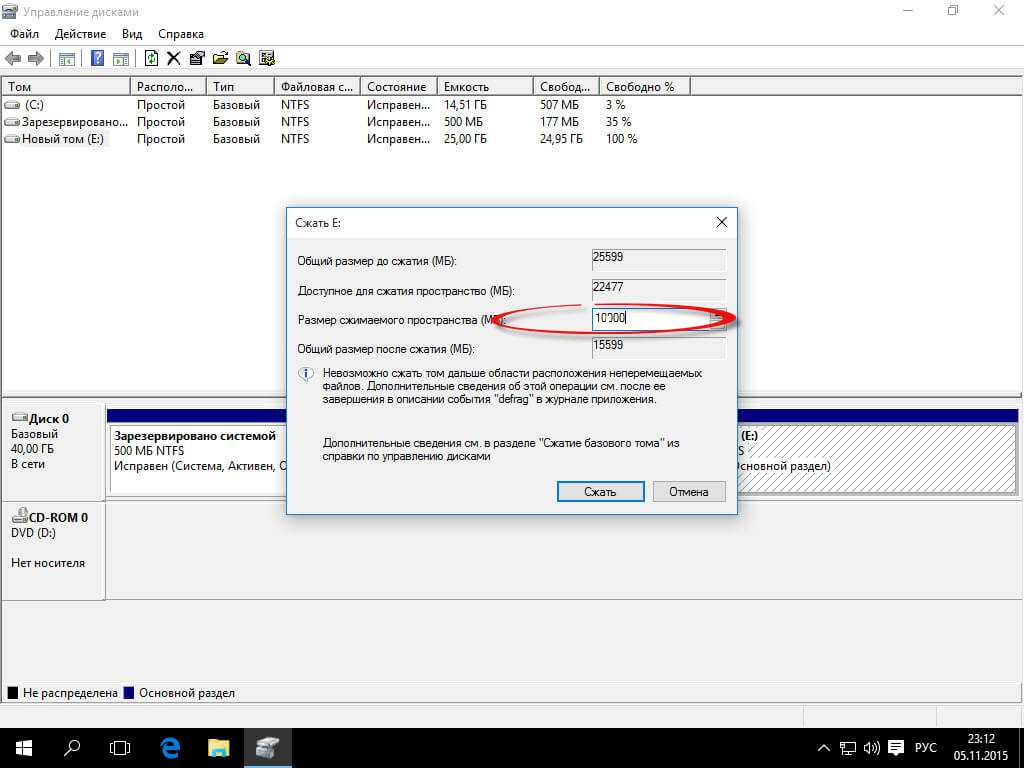Image resolution: width=1024 pixels, height=768 pixels.
Task: Open the Properties toolbar icon
Action: [197, 59]
